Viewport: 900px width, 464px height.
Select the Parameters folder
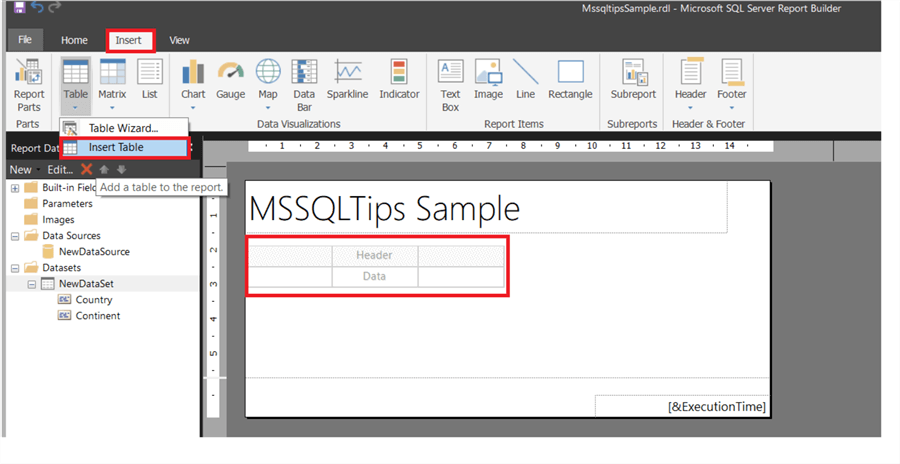67,203
